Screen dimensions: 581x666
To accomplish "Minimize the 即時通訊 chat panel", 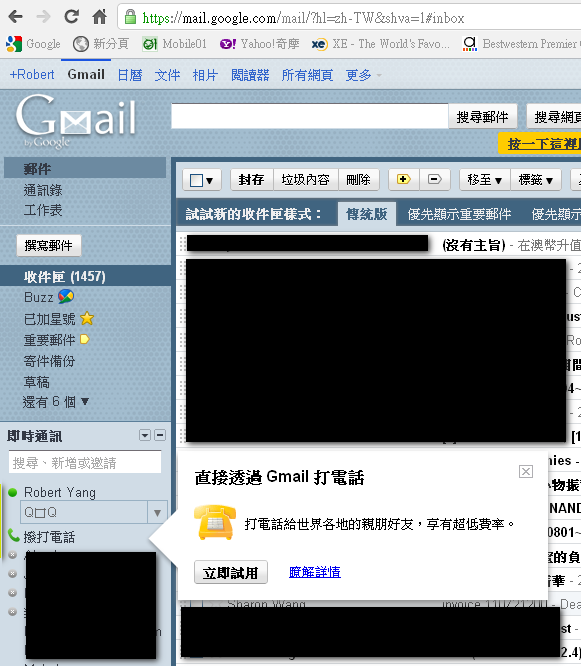I will click(x=160, y=435).
